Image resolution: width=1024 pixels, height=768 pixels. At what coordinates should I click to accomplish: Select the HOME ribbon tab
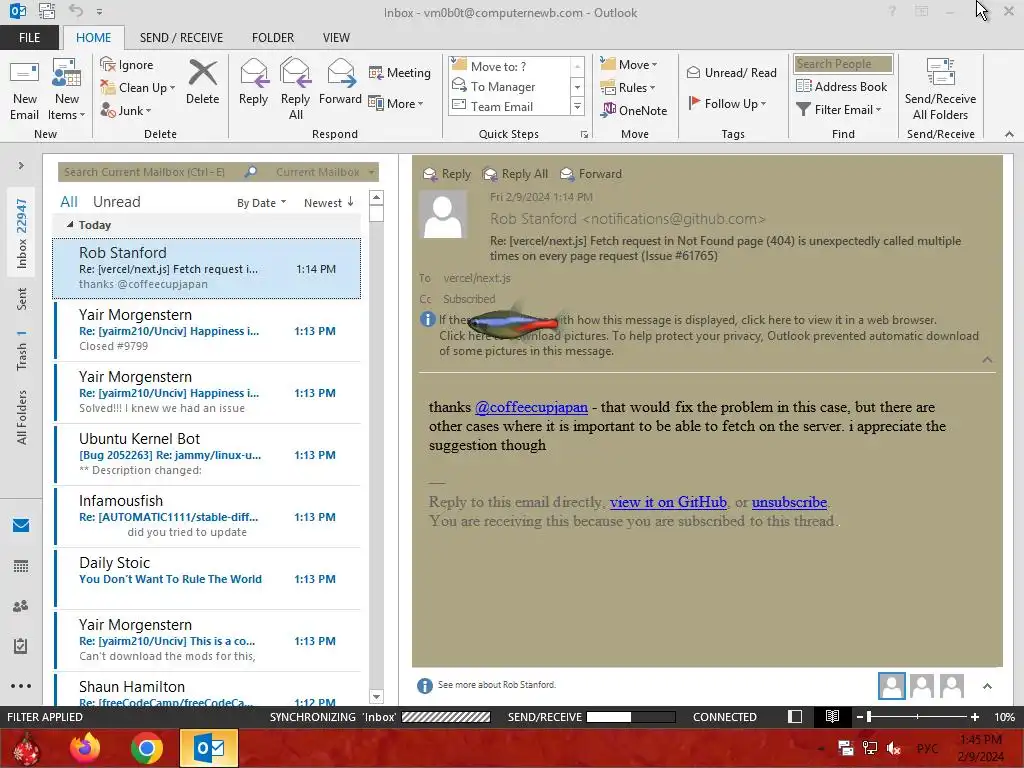click(x=93, y=37)
